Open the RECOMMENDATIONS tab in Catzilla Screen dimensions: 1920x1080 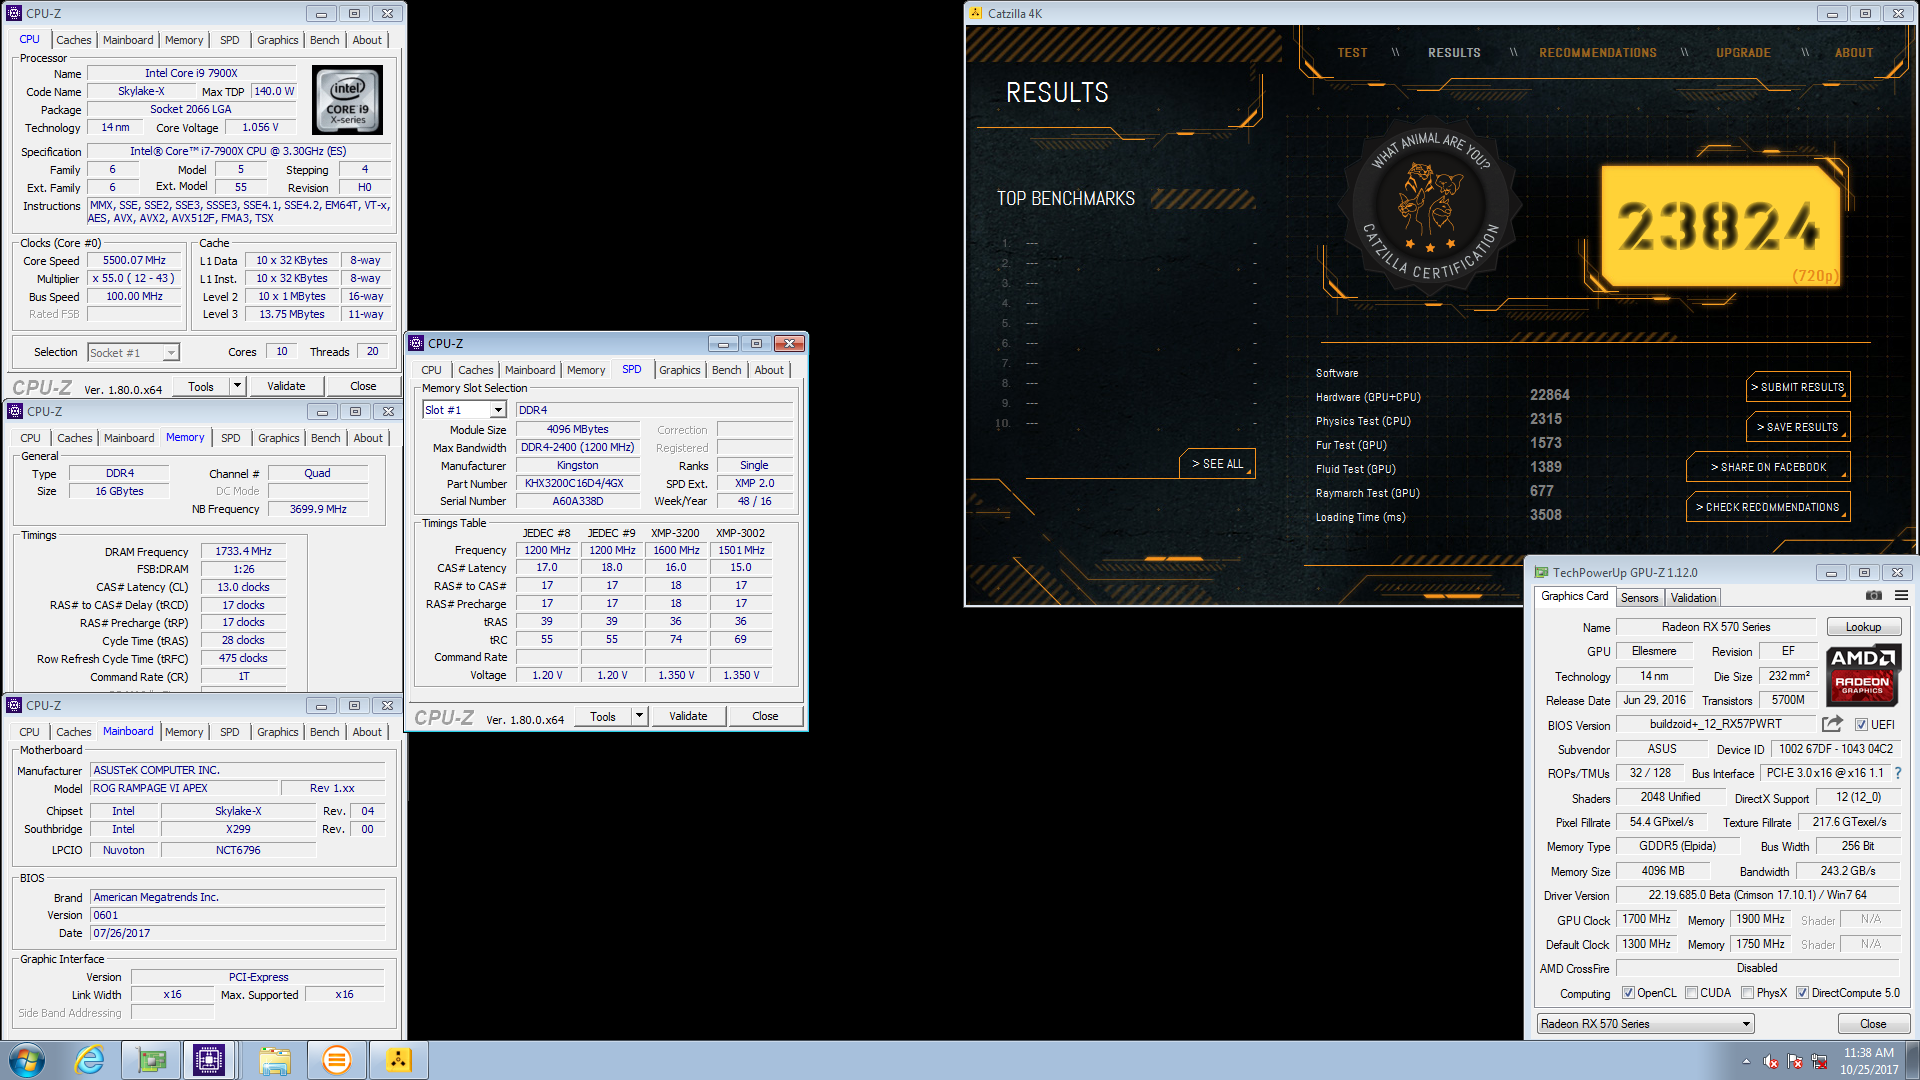[x=1597, y=53]
